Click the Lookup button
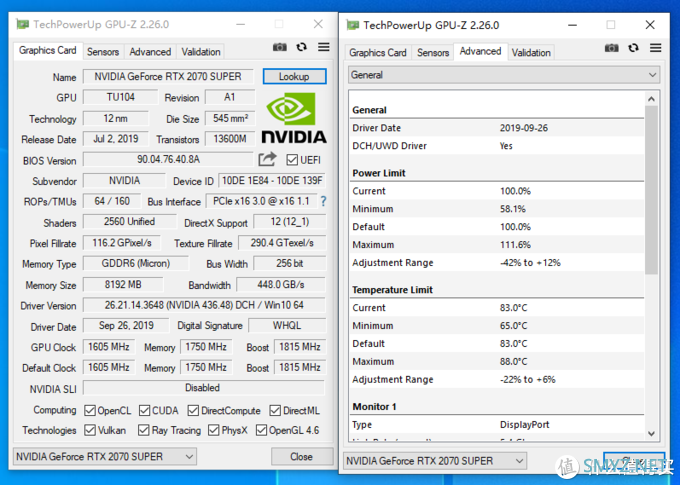Screen dimensions: 680x485 [294, 76]
